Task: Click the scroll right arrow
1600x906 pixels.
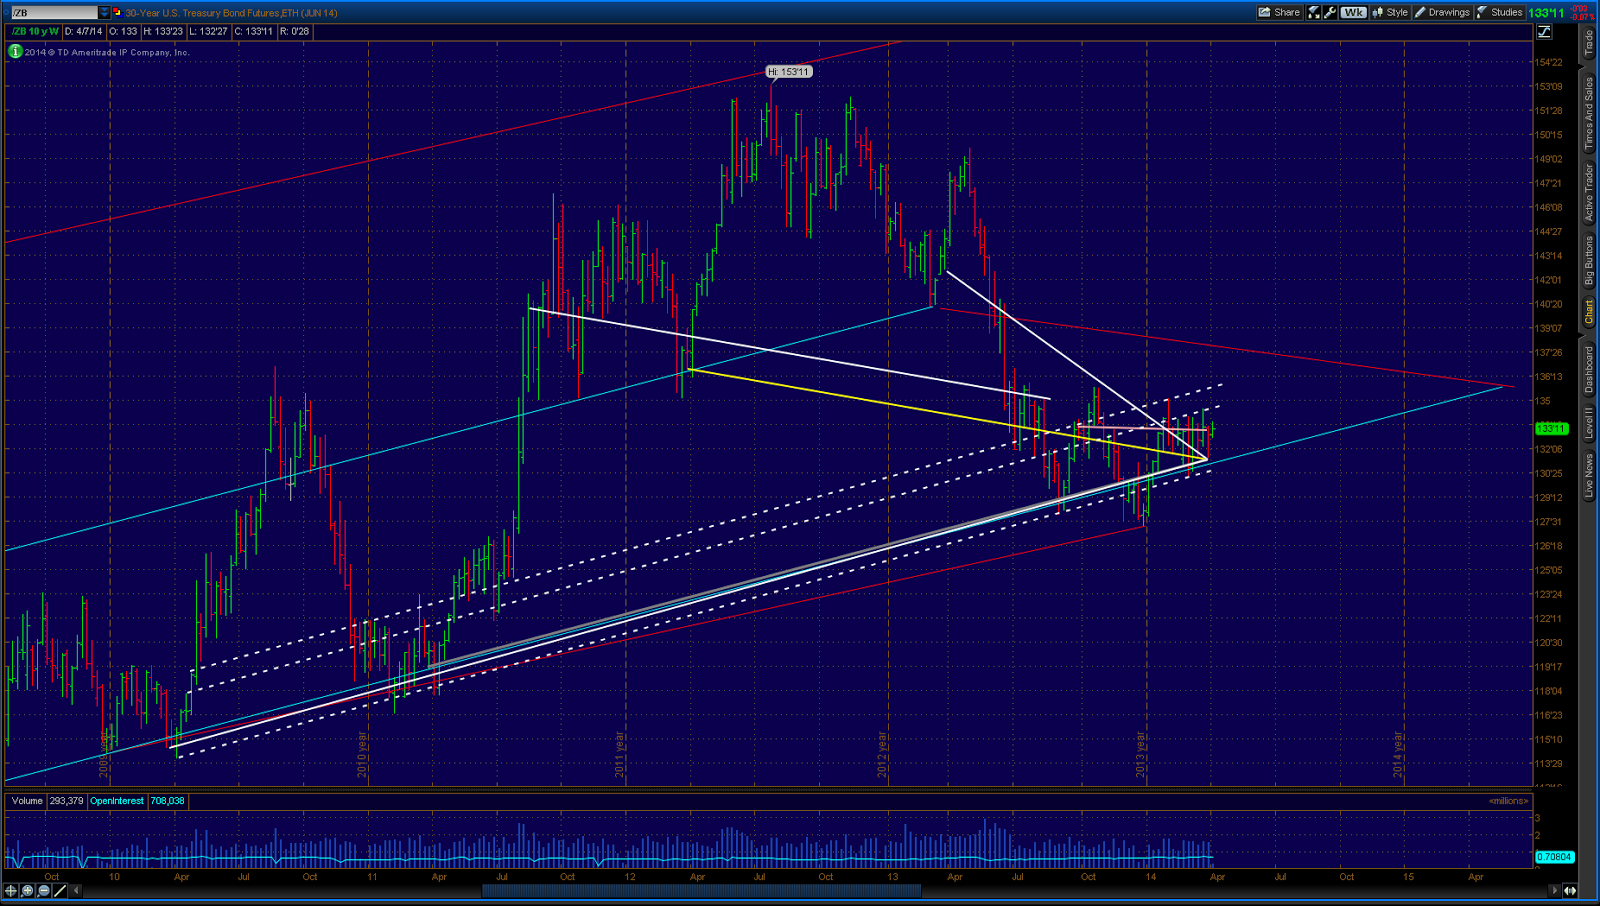Action: pos(1554,890)
